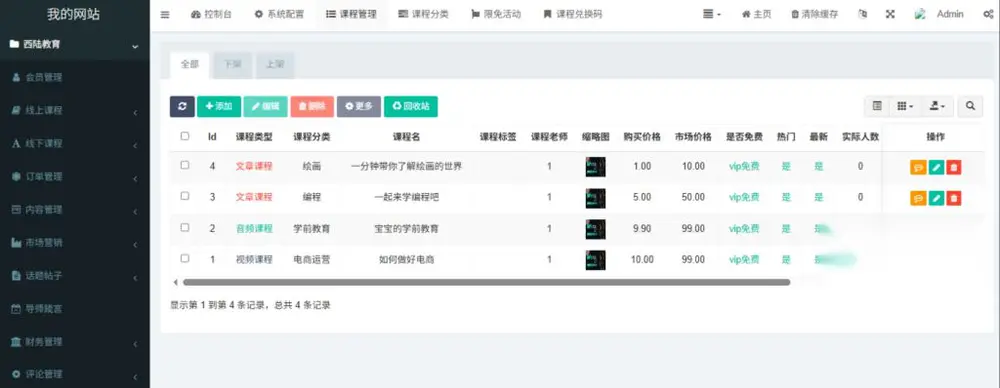1000x388 pixels.
Task: Expand 市场营销 sidebar menu
Action: [75, 242]
